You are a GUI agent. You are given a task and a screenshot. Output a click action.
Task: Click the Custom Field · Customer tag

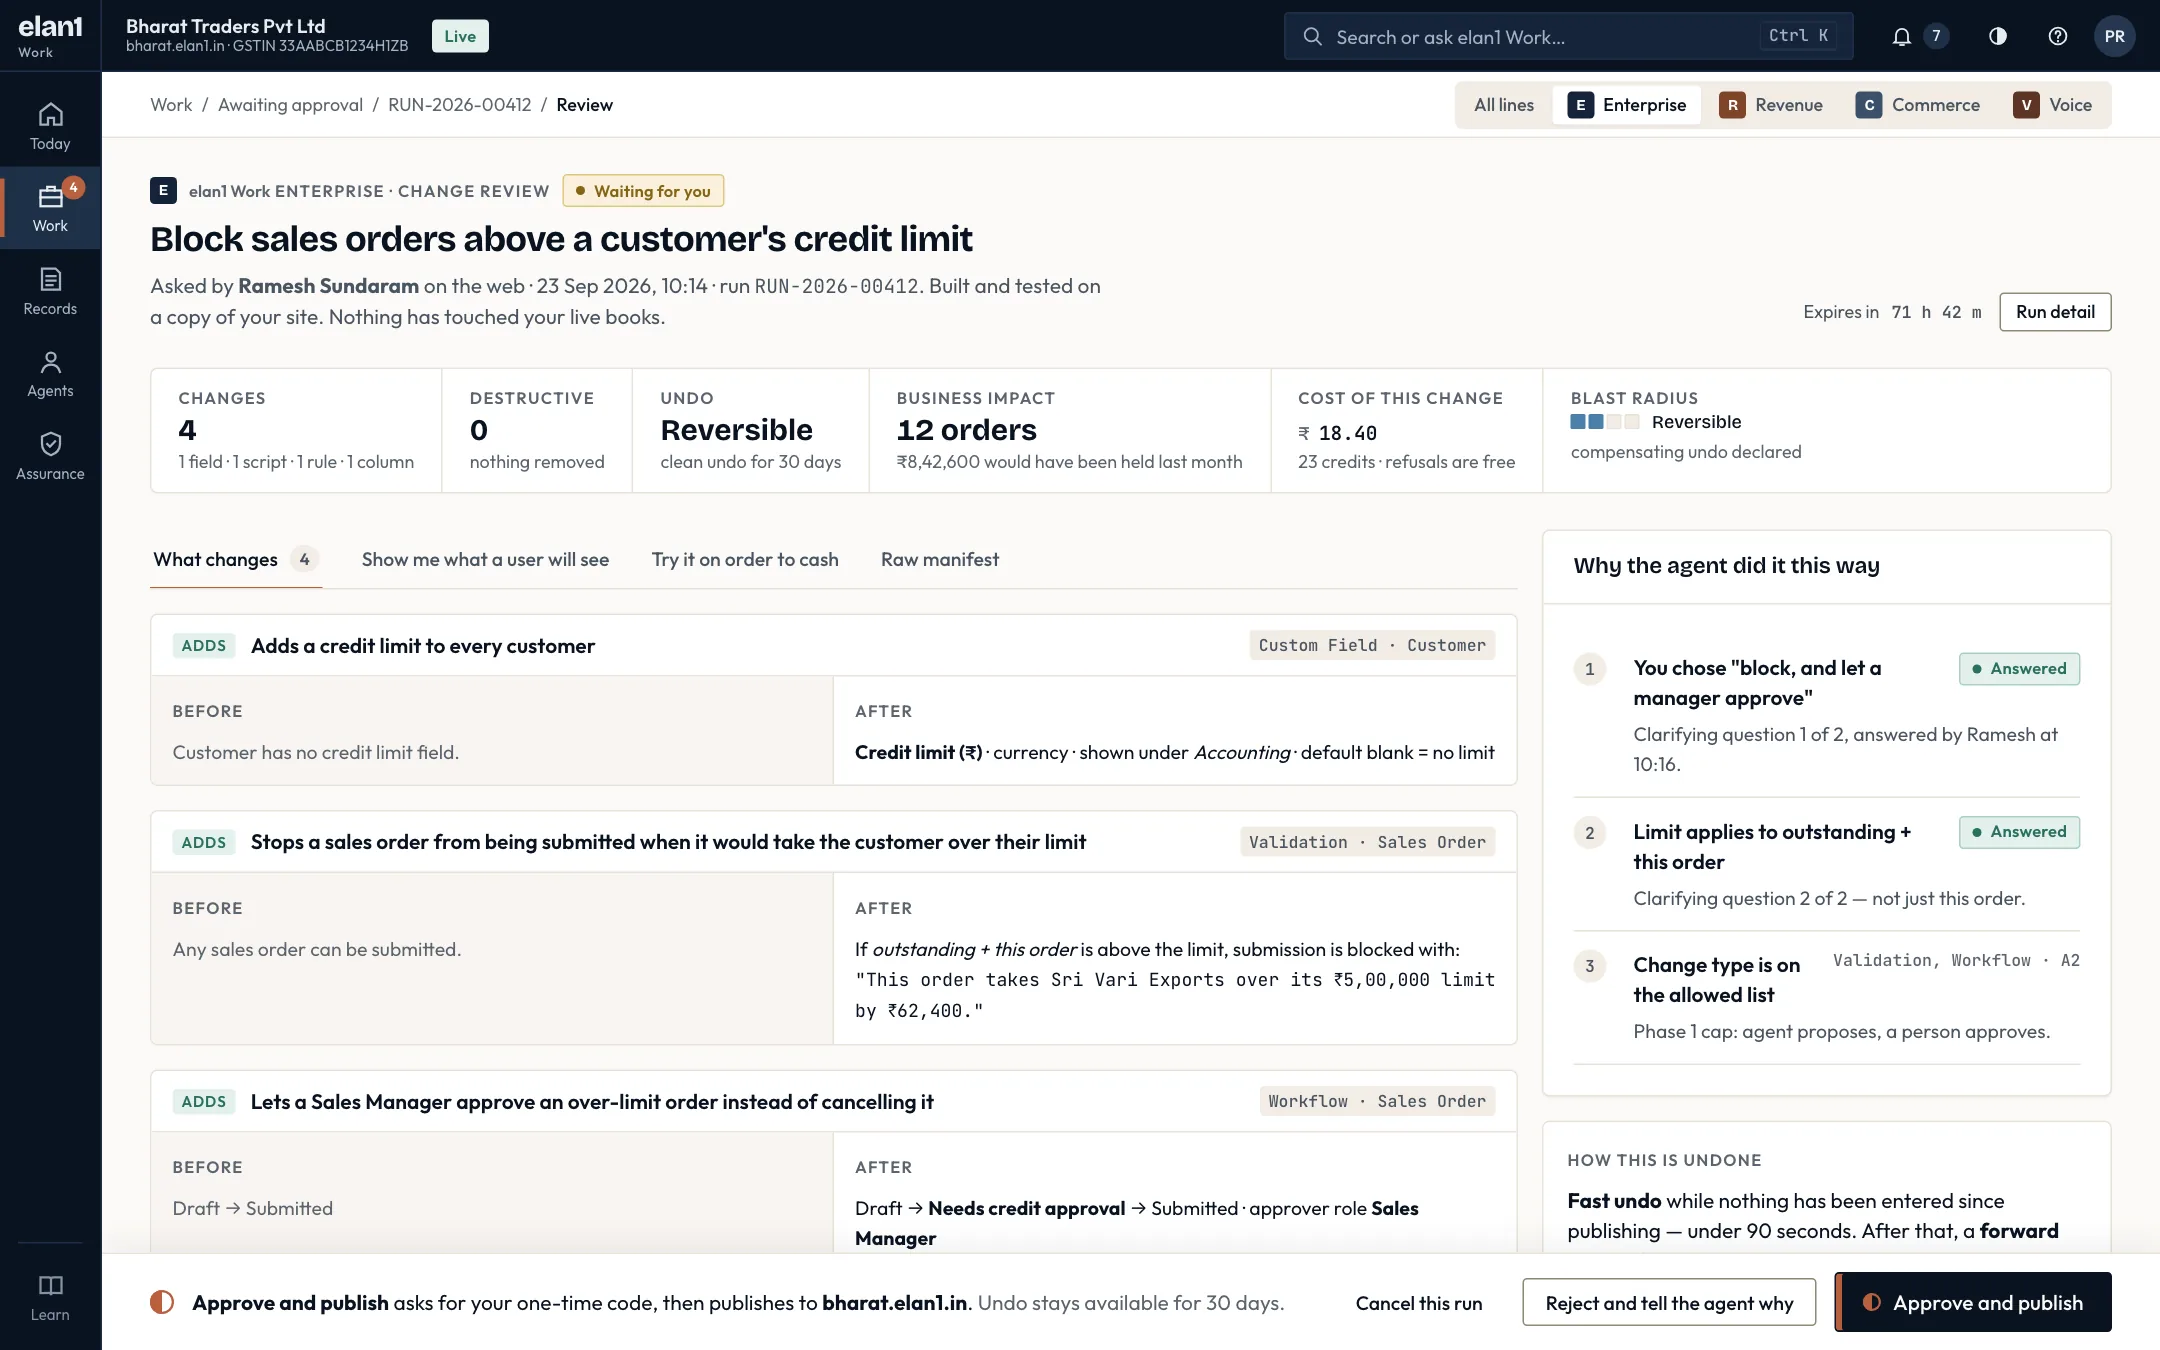coord(1372,645)
